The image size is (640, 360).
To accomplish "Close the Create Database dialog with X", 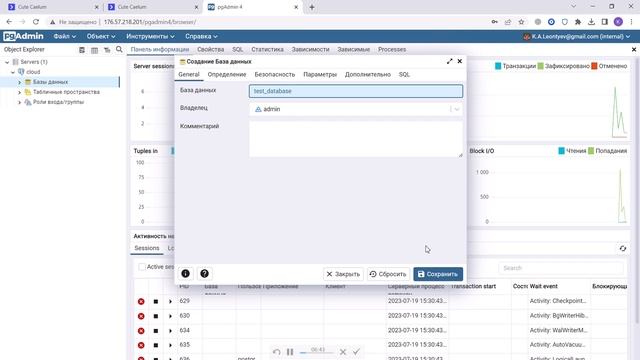I will [460, 61].
